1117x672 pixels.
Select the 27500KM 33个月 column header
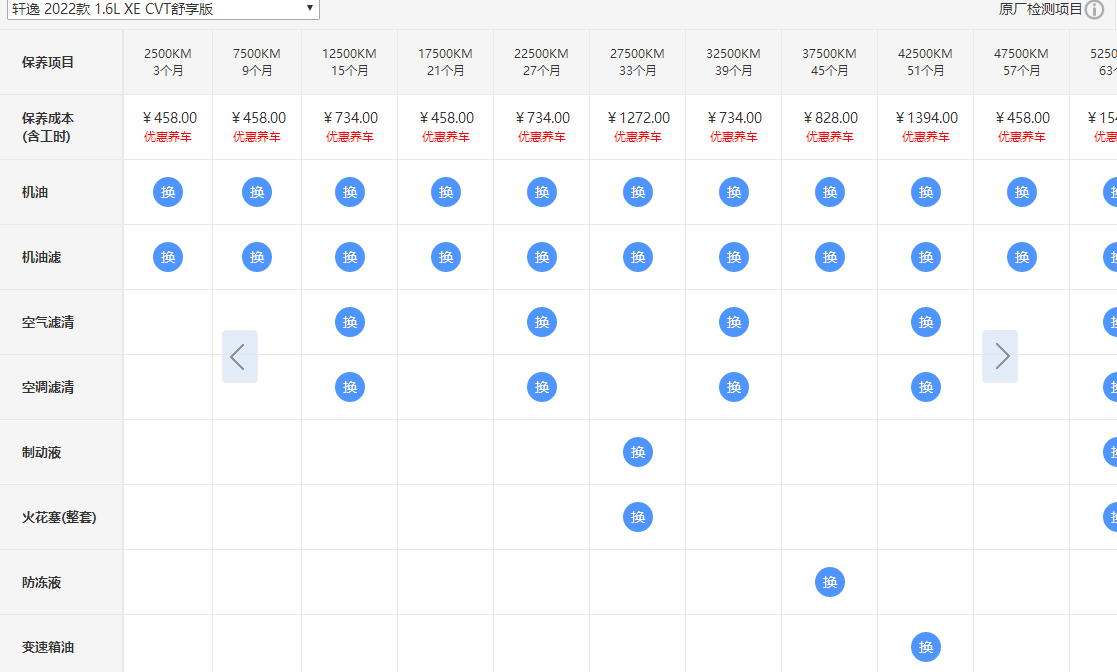pyautogui.click(x=638, y=62)
